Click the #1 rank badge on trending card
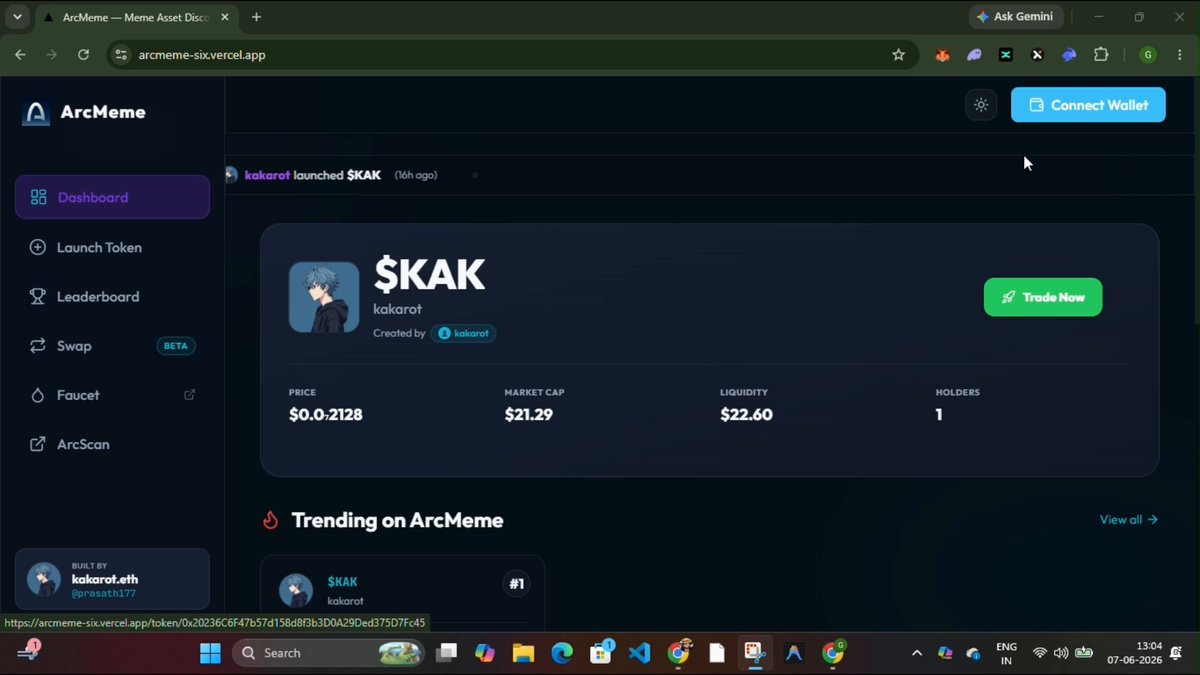This screenshot has width=1200, height=675. coord(516,584)
